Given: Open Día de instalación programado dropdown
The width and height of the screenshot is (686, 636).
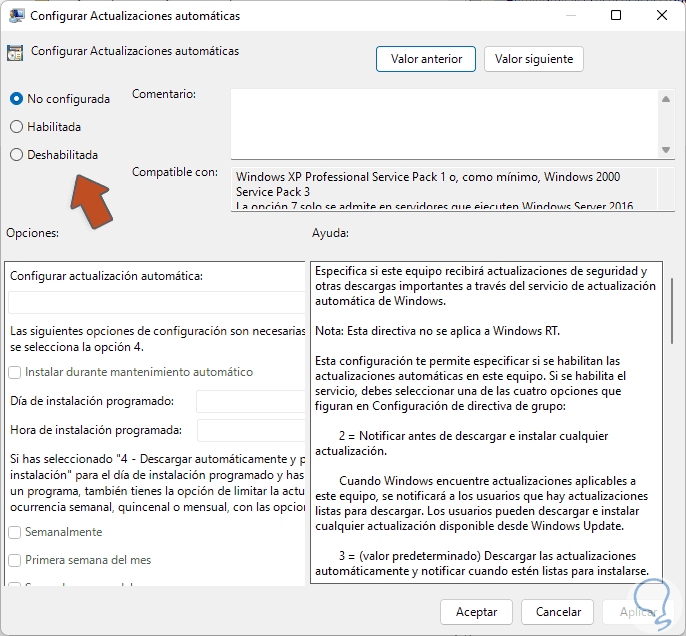Looking at the screenshot, I should click(x=251, y=402).
